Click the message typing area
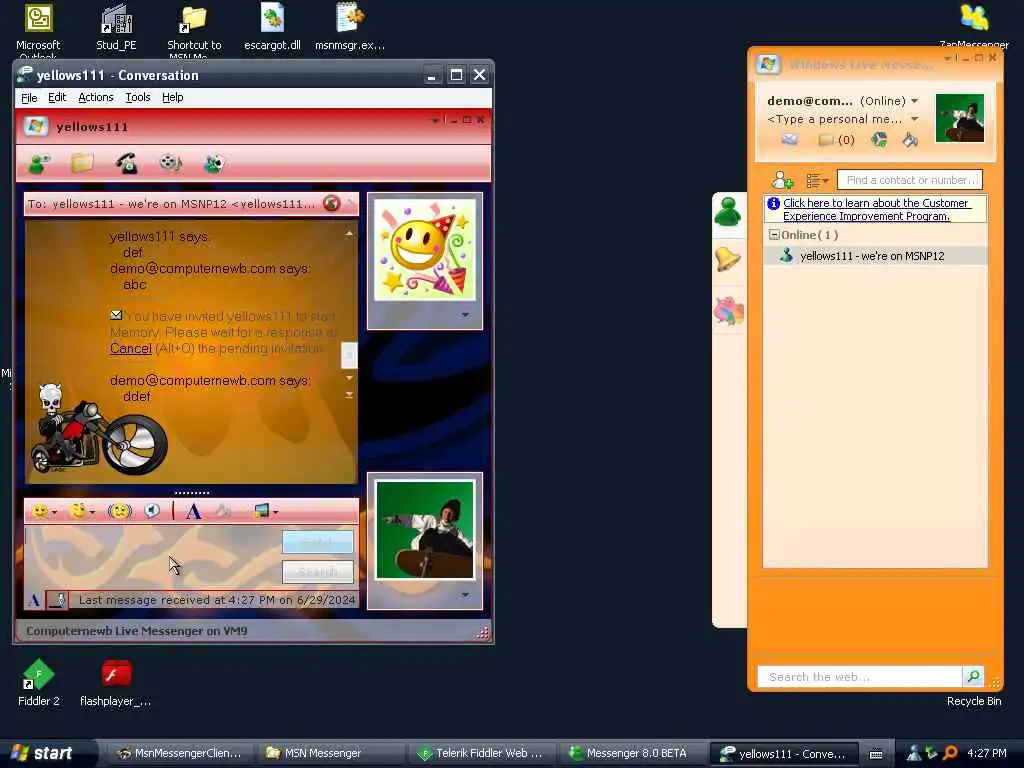This screenshot has height=768, width=1024. (153, 558)
